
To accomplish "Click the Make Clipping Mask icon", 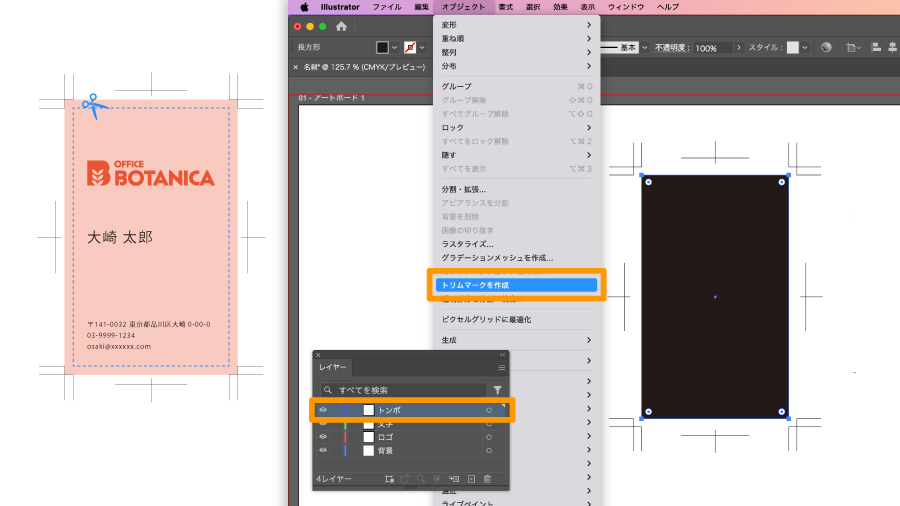I will point(437,479).
